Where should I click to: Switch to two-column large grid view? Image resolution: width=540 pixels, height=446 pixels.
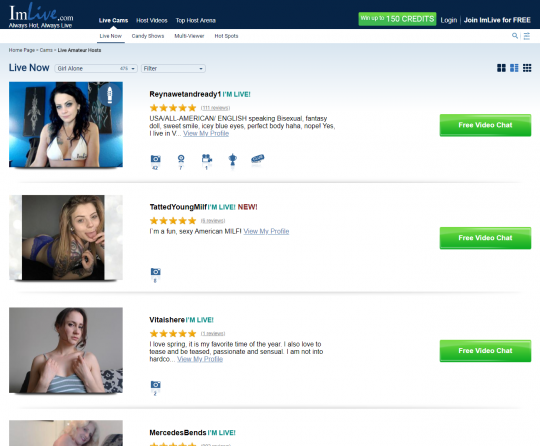[501, 68]
